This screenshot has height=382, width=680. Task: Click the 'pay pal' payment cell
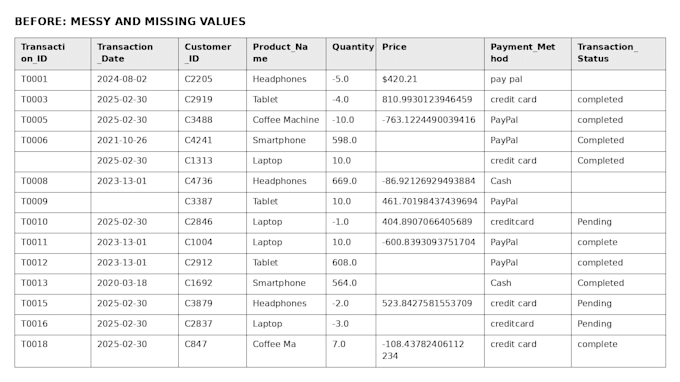click(528, 80)
